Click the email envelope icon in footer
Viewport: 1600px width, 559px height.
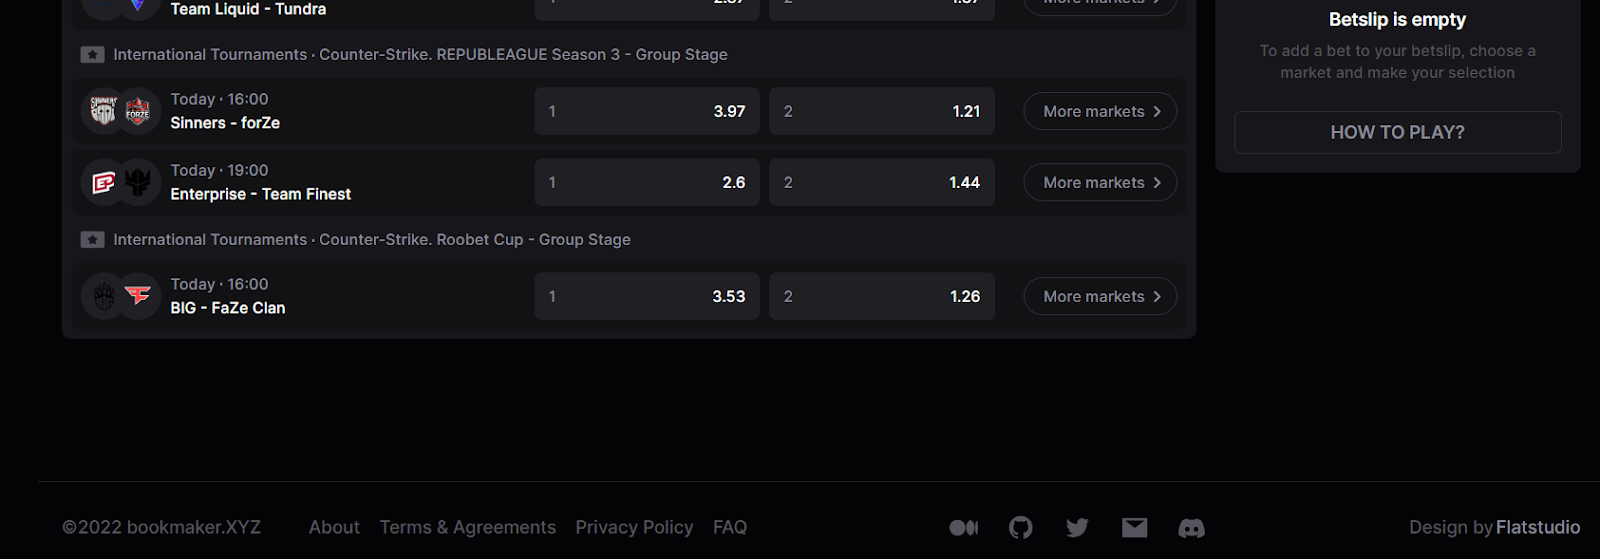click(1134, 527)
